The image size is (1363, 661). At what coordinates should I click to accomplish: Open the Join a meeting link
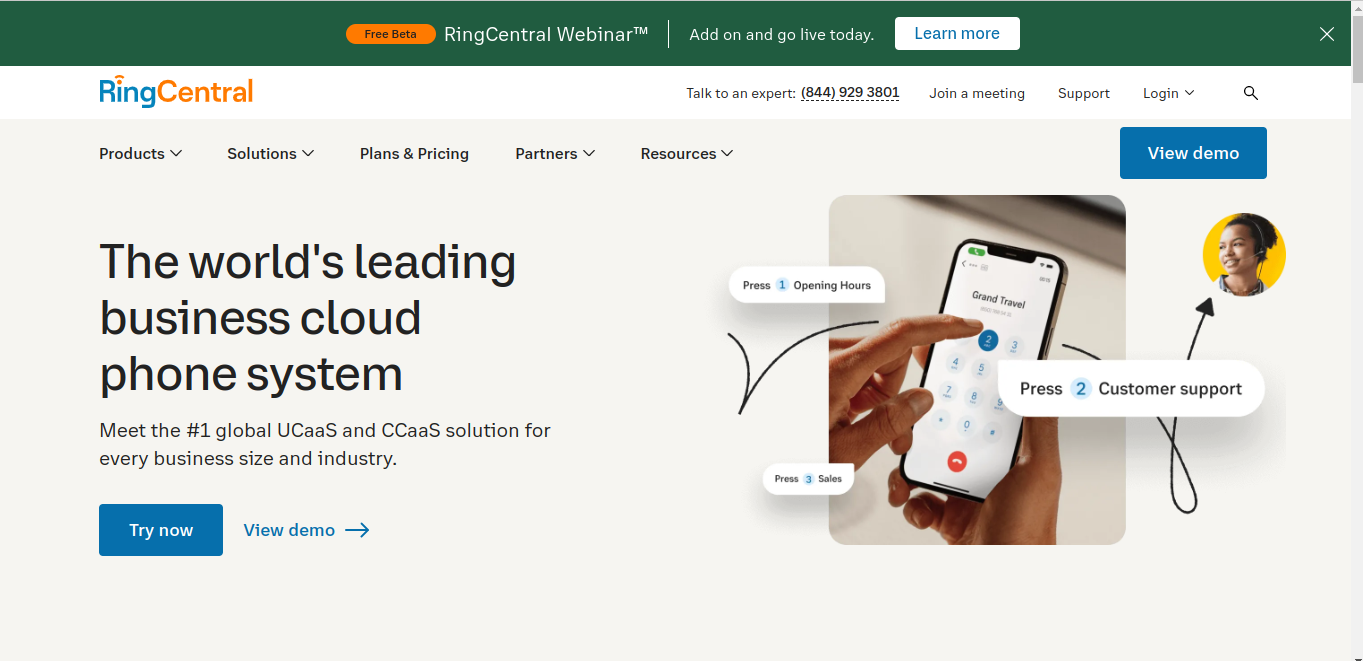[977, 93]
